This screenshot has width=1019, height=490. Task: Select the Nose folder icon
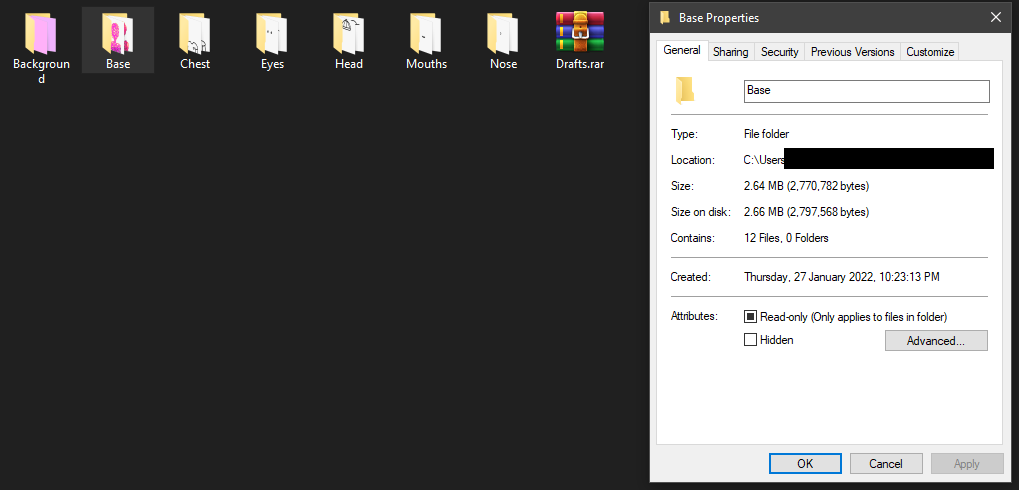click(504, 33)
